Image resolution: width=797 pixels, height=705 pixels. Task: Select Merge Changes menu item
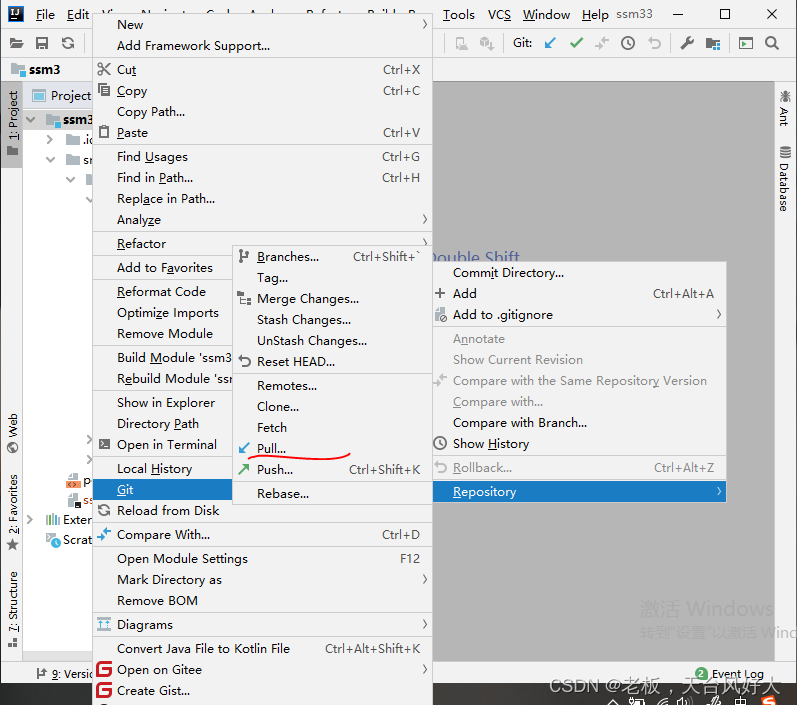coord(332,299)
